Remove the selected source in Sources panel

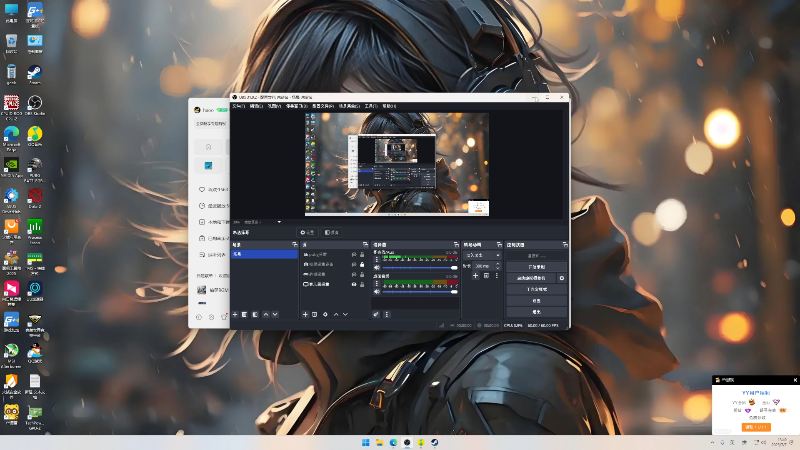click(x=315, y=315)
